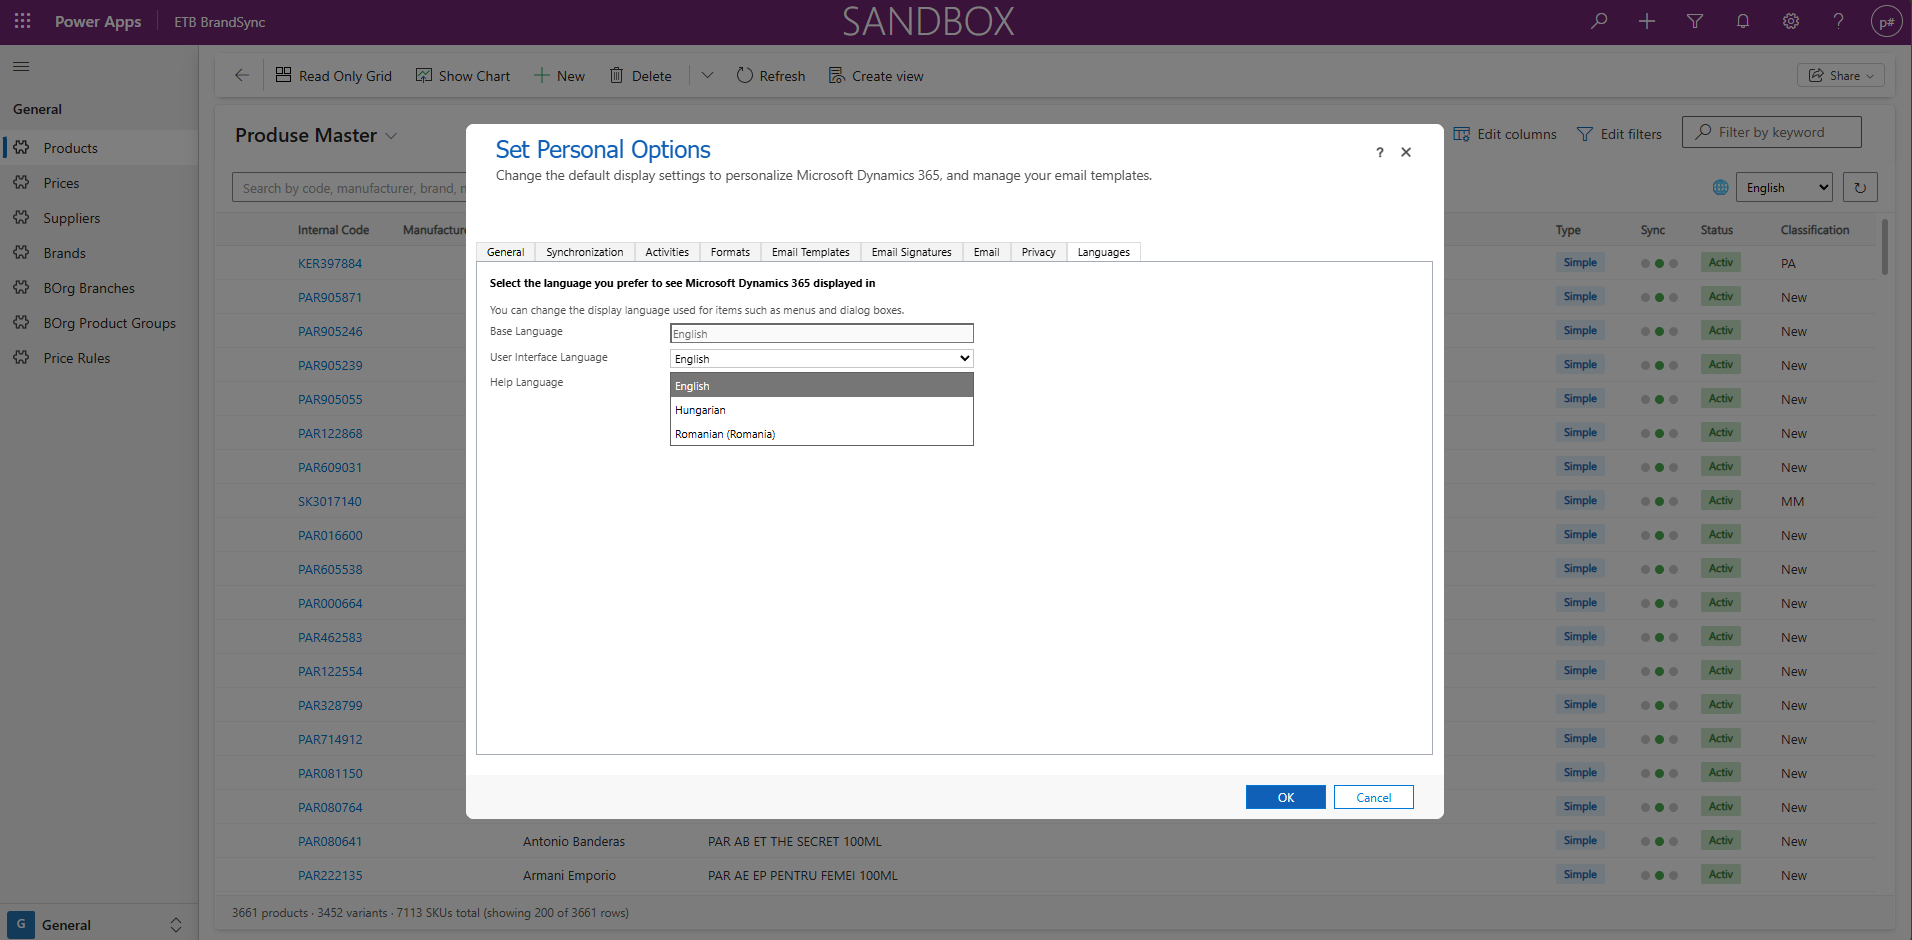Switch to the Languages tab
1912x940 pixels.
point(1104,252)
